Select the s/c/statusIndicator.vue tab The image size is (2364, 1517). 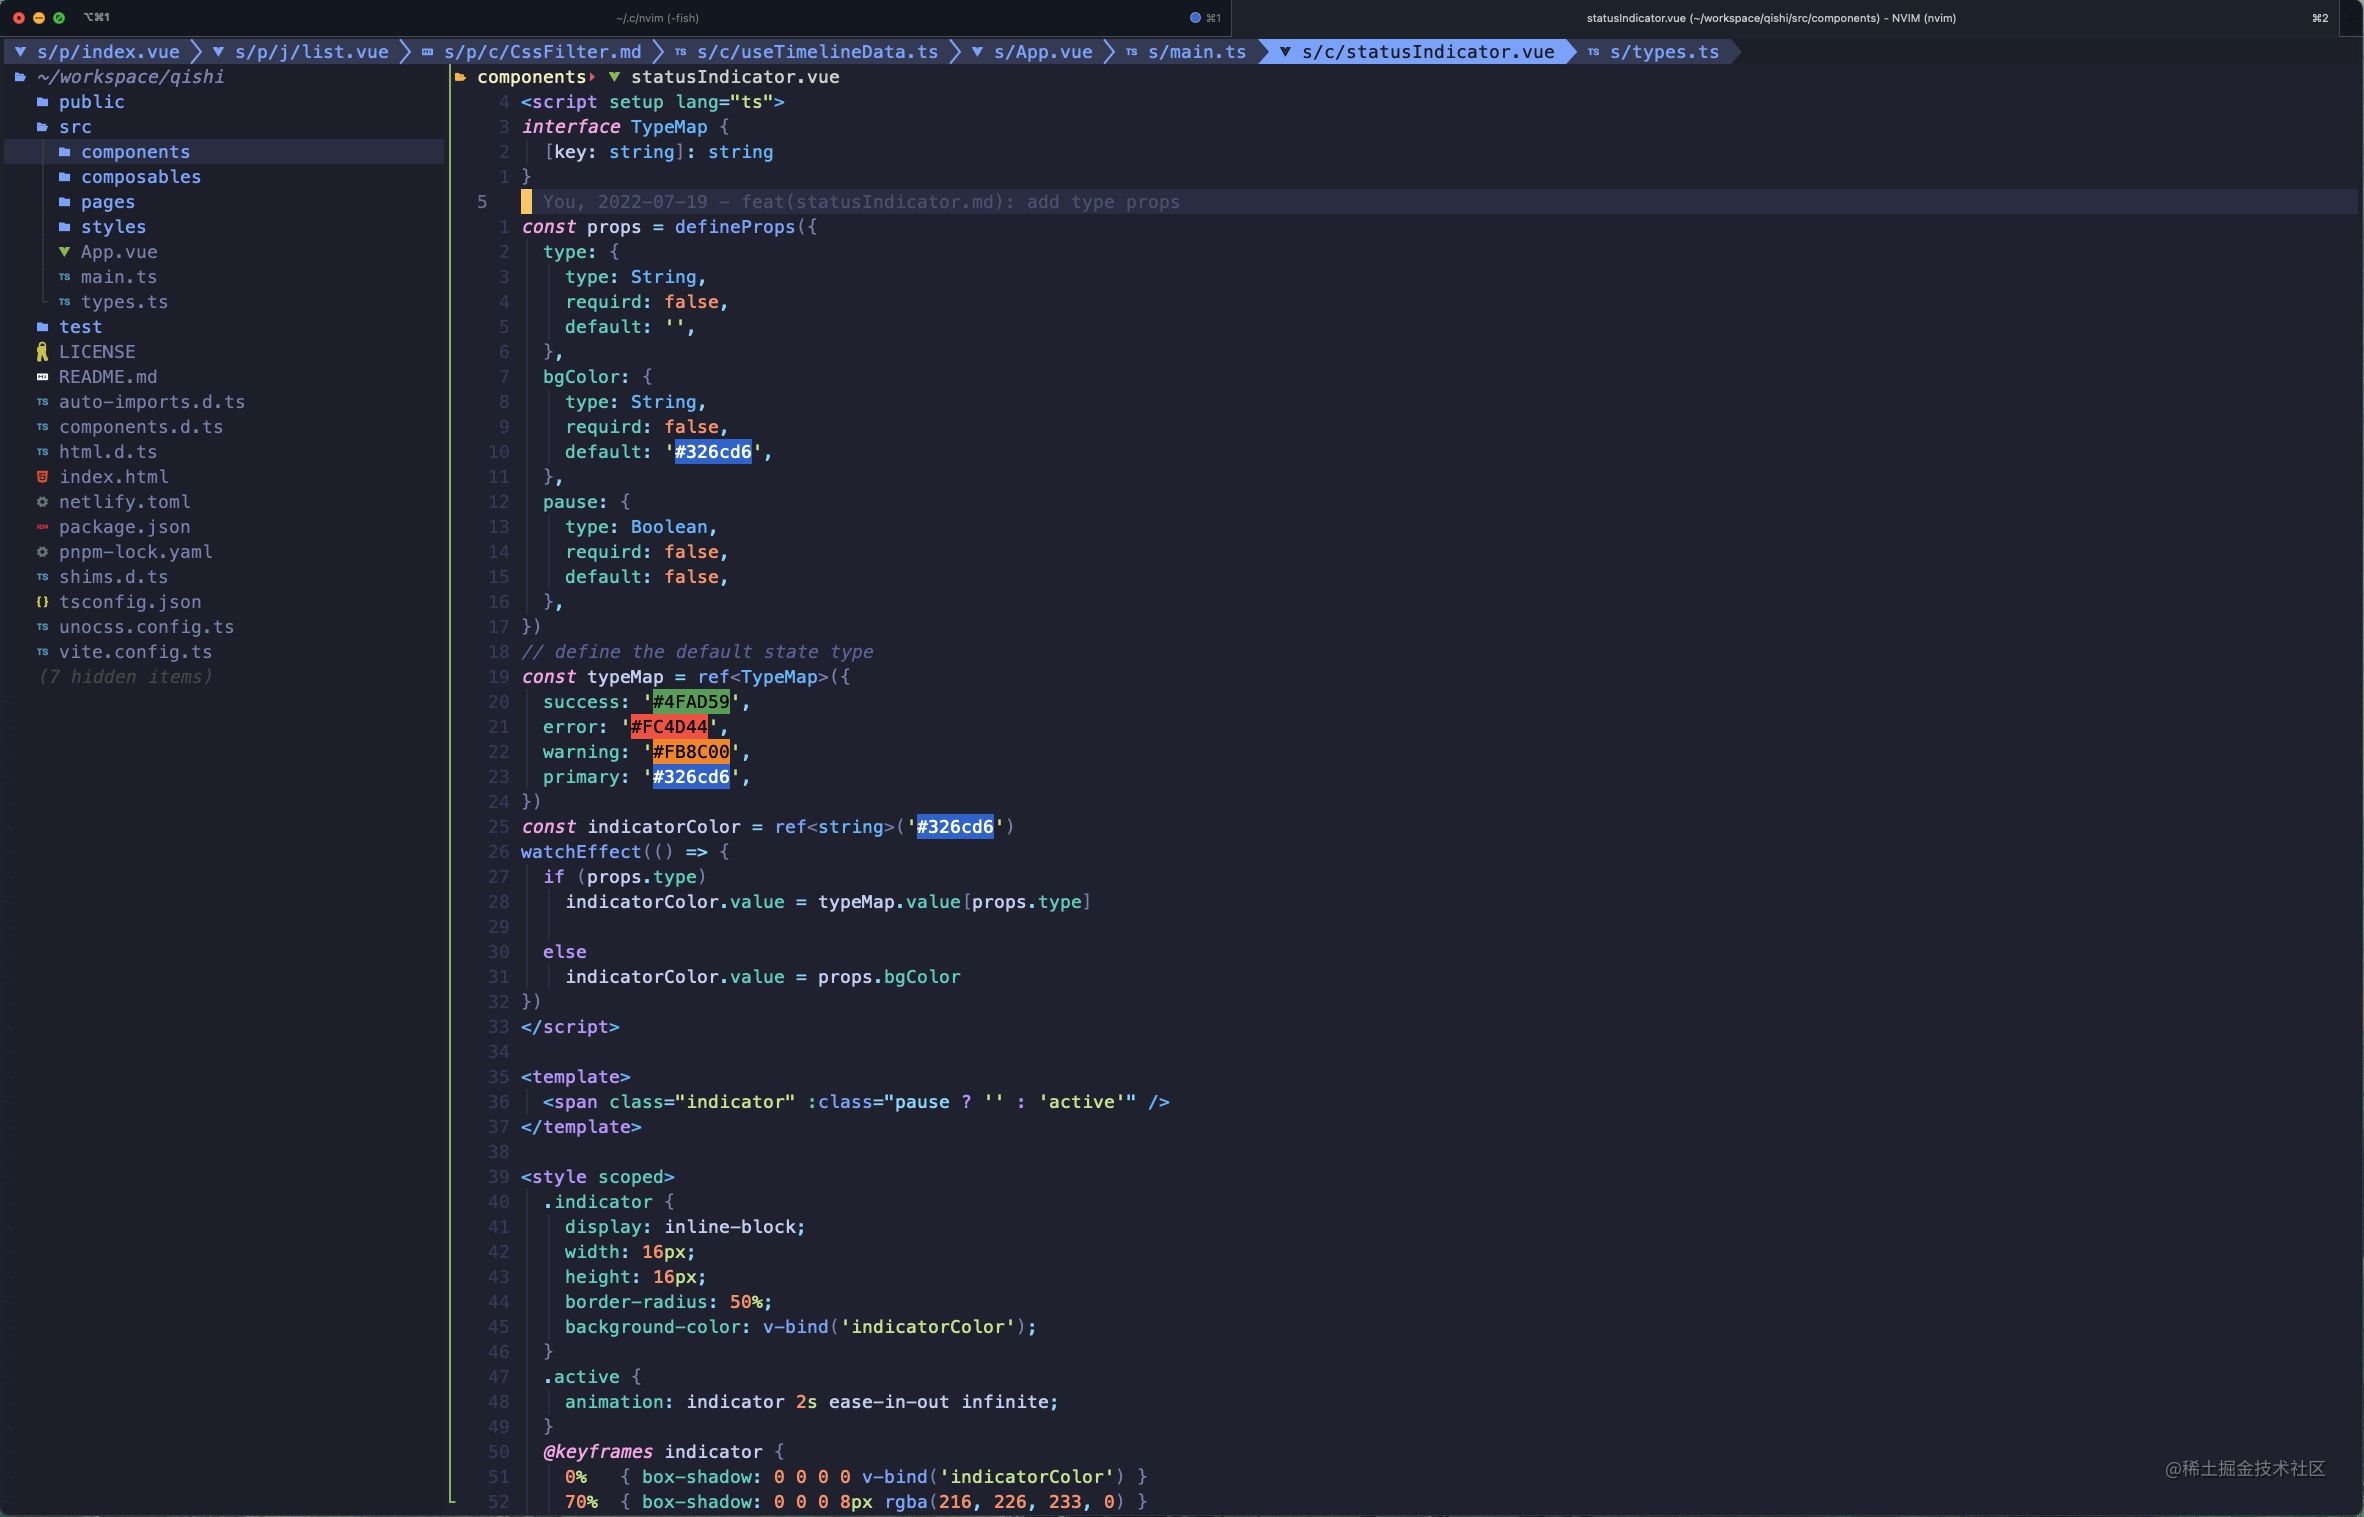(1417, 52)
